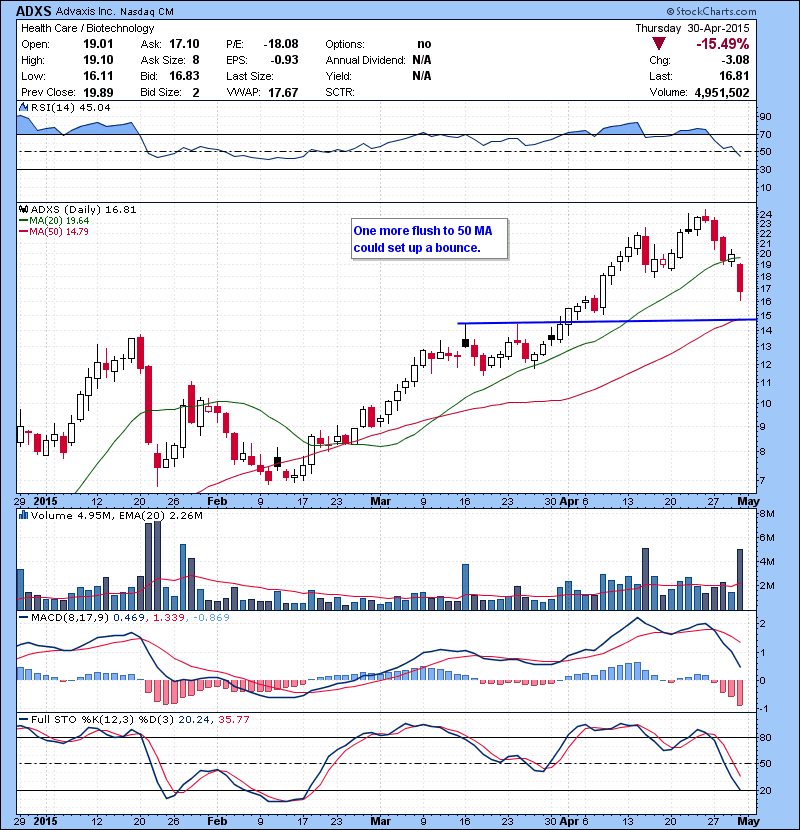This screenshot has width=800, height=830.
Task: Click the black candle below the blue line's left end
Action: [x=466, y=342]
